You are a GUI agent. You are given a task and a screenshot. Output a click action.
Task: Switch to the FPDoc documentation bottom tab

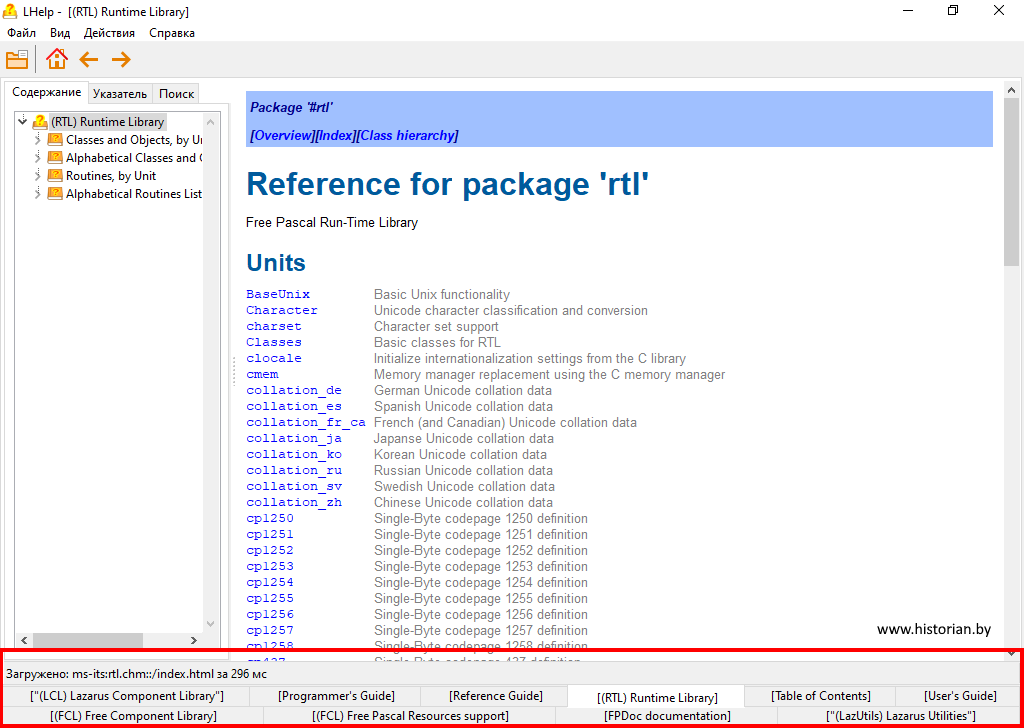tap(667, 716)
